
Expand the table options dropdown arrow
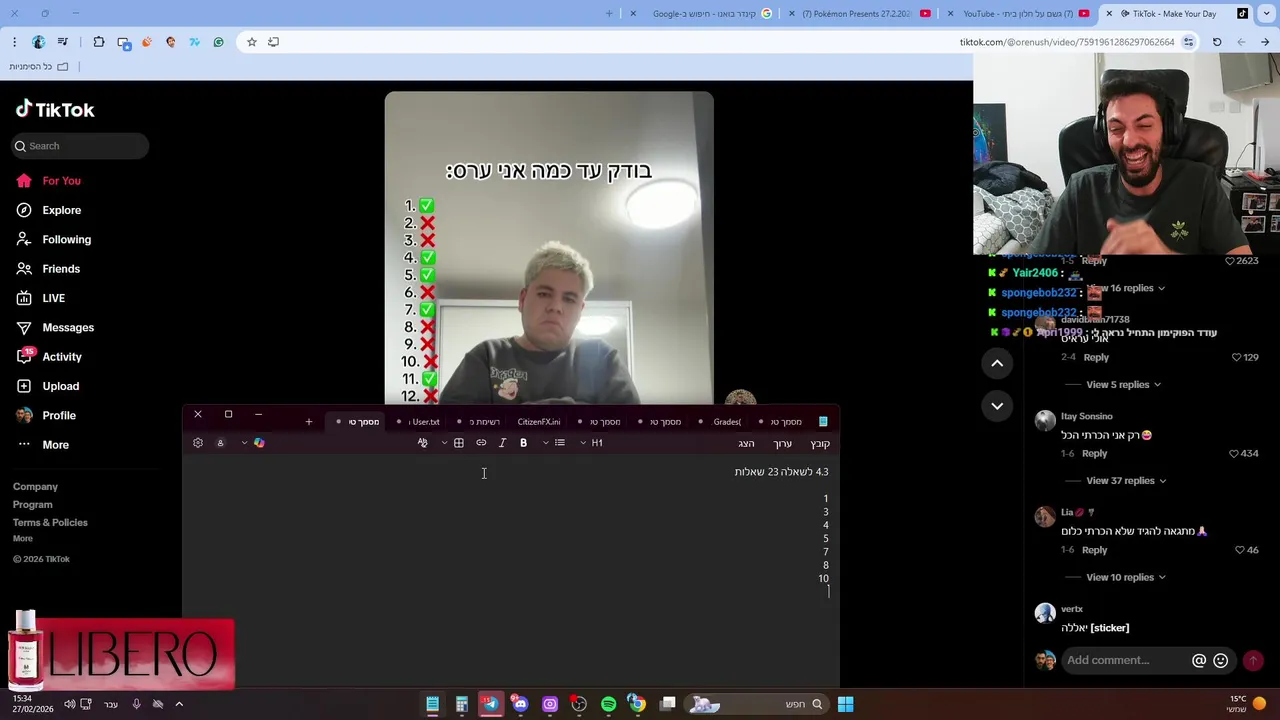point(444,443)
